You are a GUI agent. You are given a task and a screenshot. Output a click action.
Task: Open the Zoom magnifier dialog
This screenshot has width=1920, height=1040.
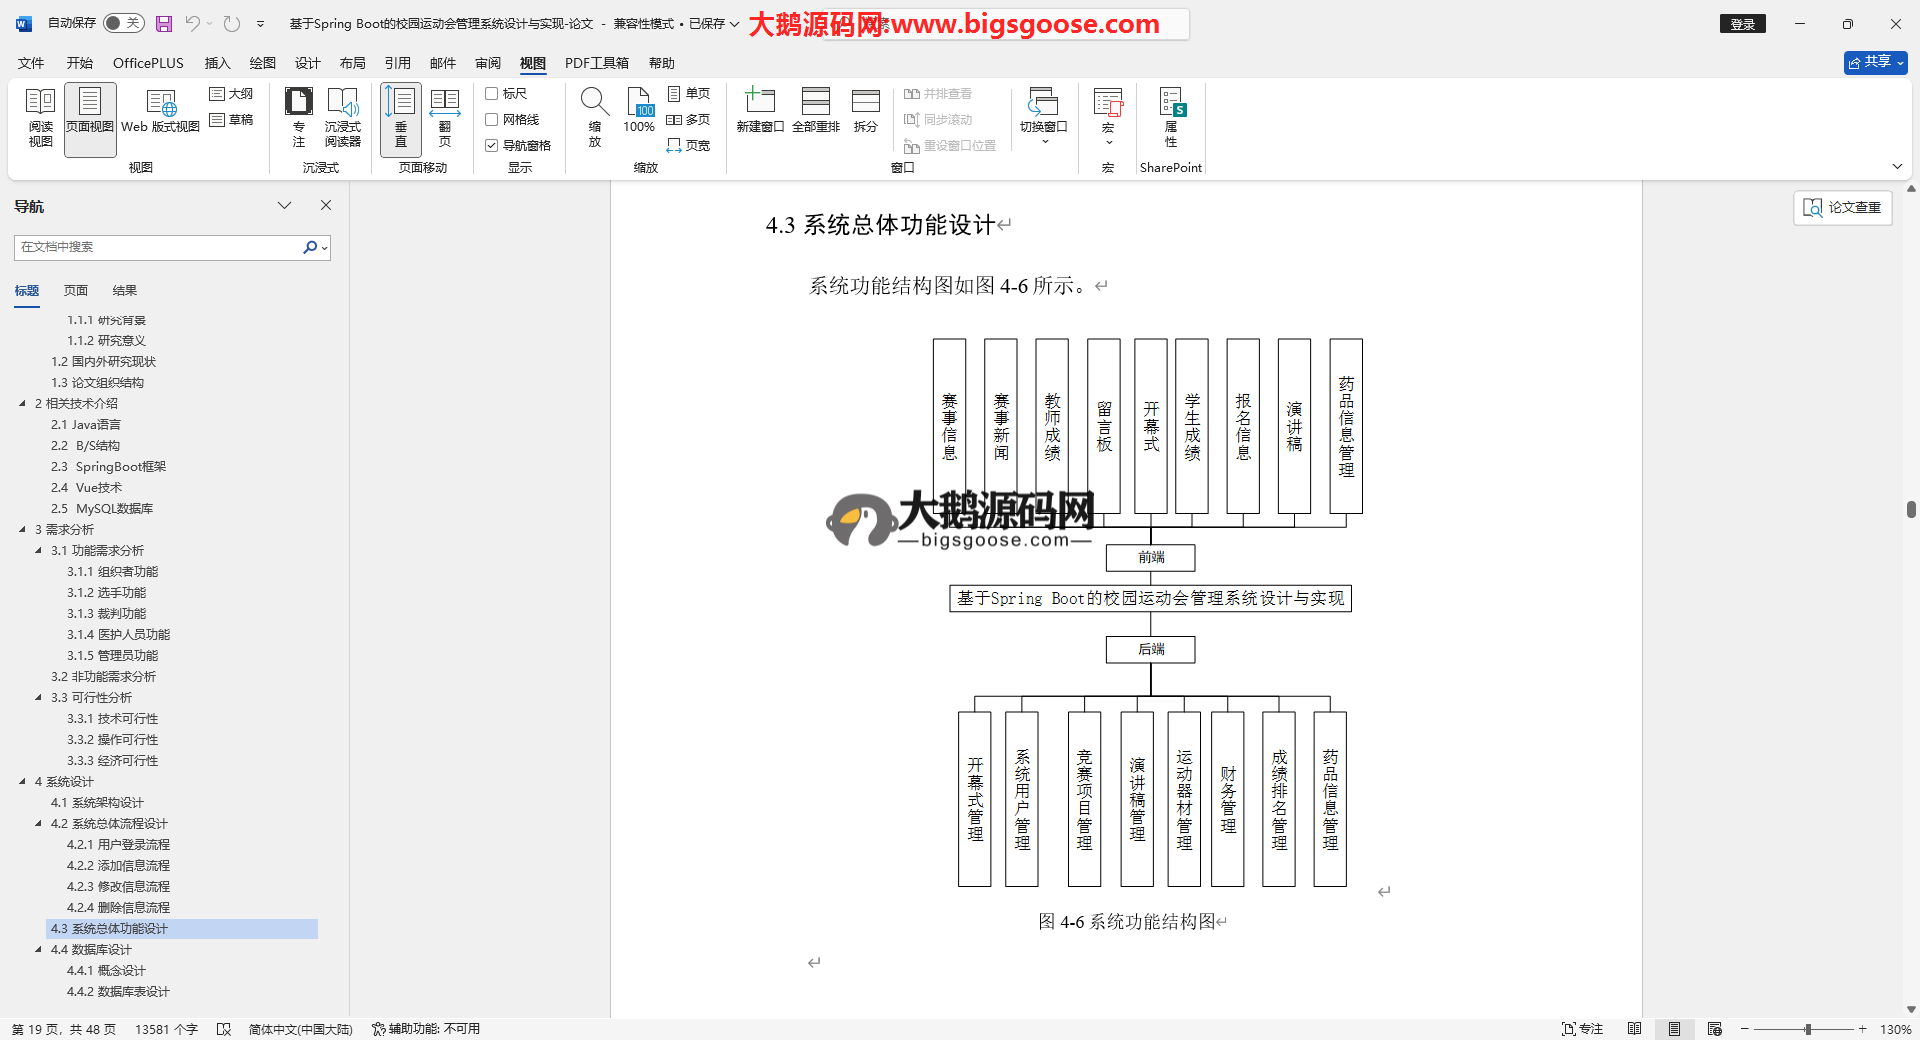click(594, 117)
